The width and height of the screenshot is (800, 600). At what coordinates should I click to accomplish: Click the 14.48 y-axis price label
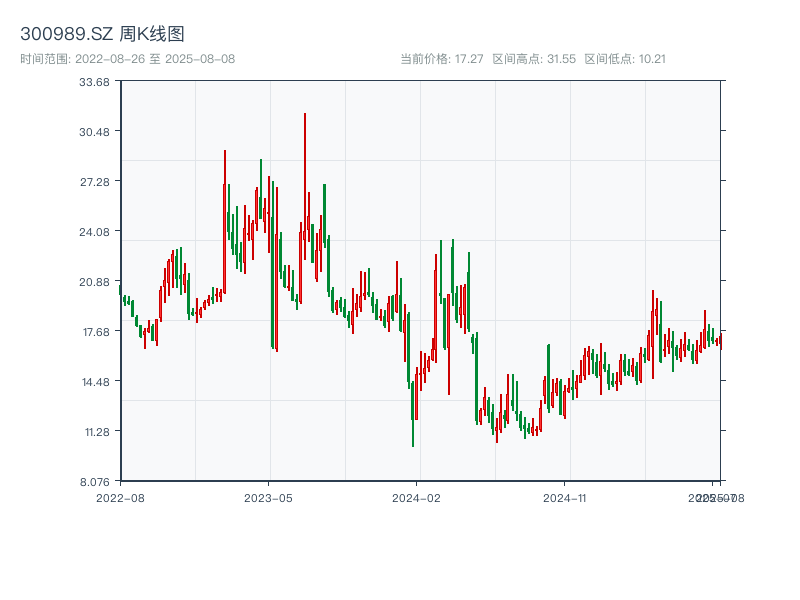tap(94, 382)
